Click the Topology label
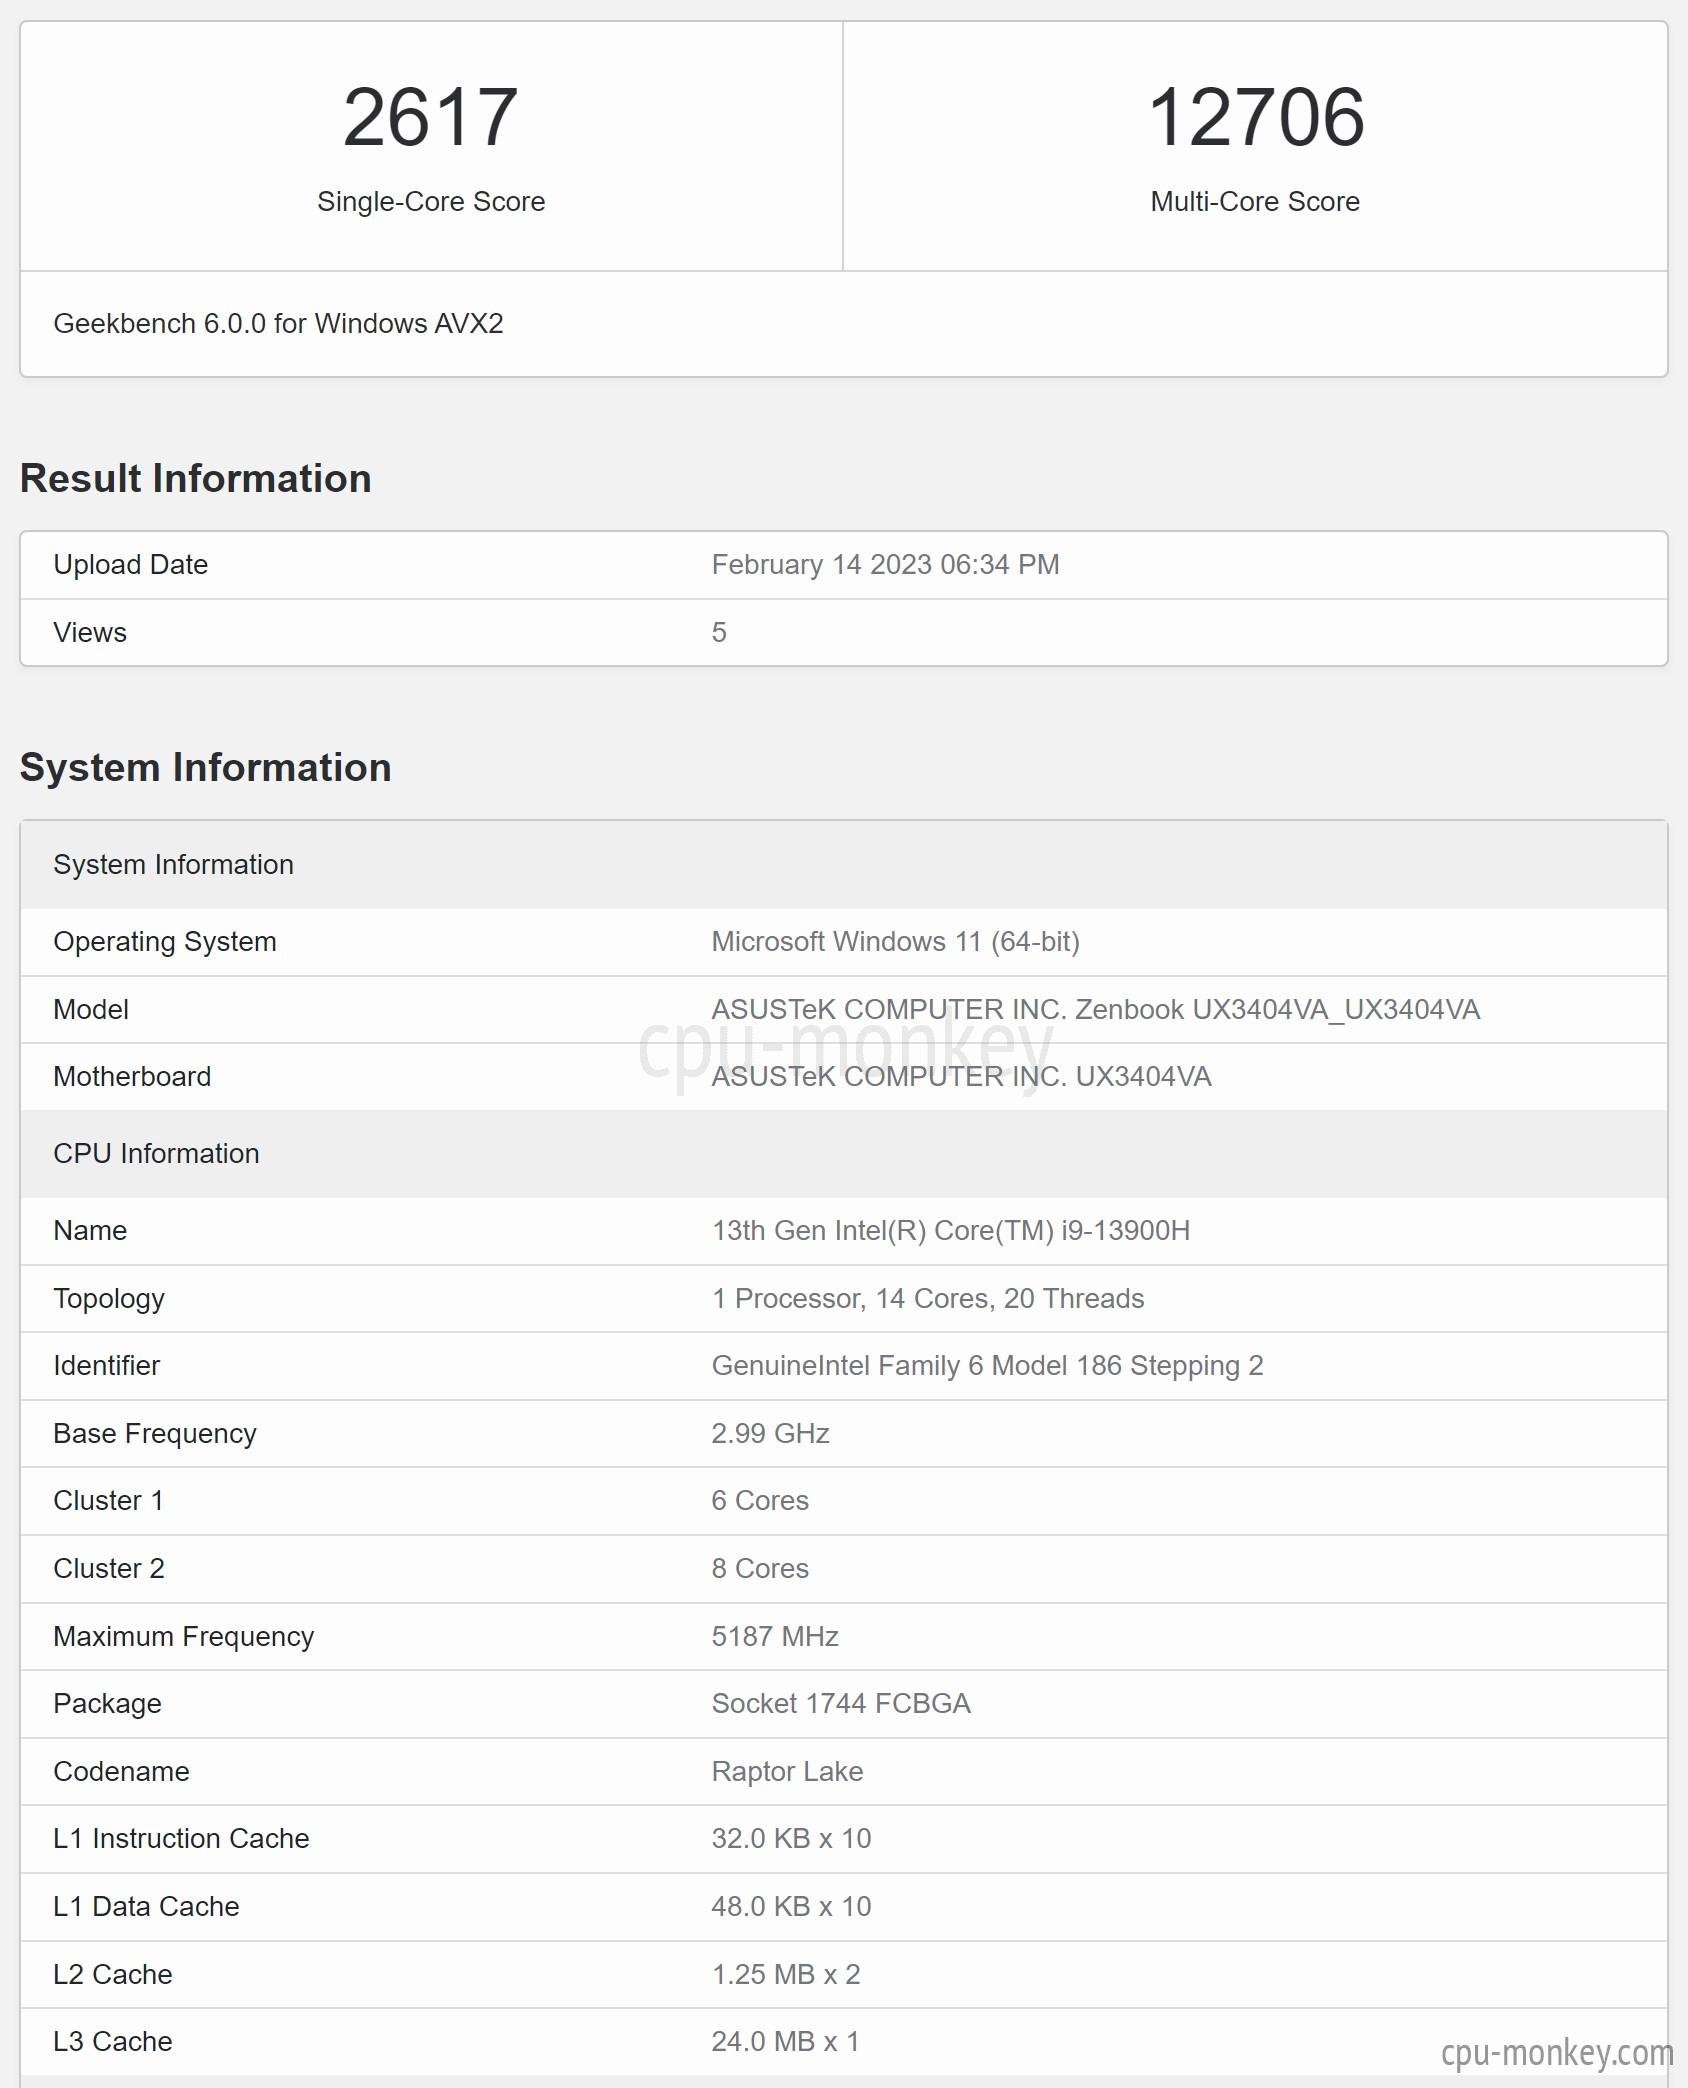 [x=109, y=1298]
